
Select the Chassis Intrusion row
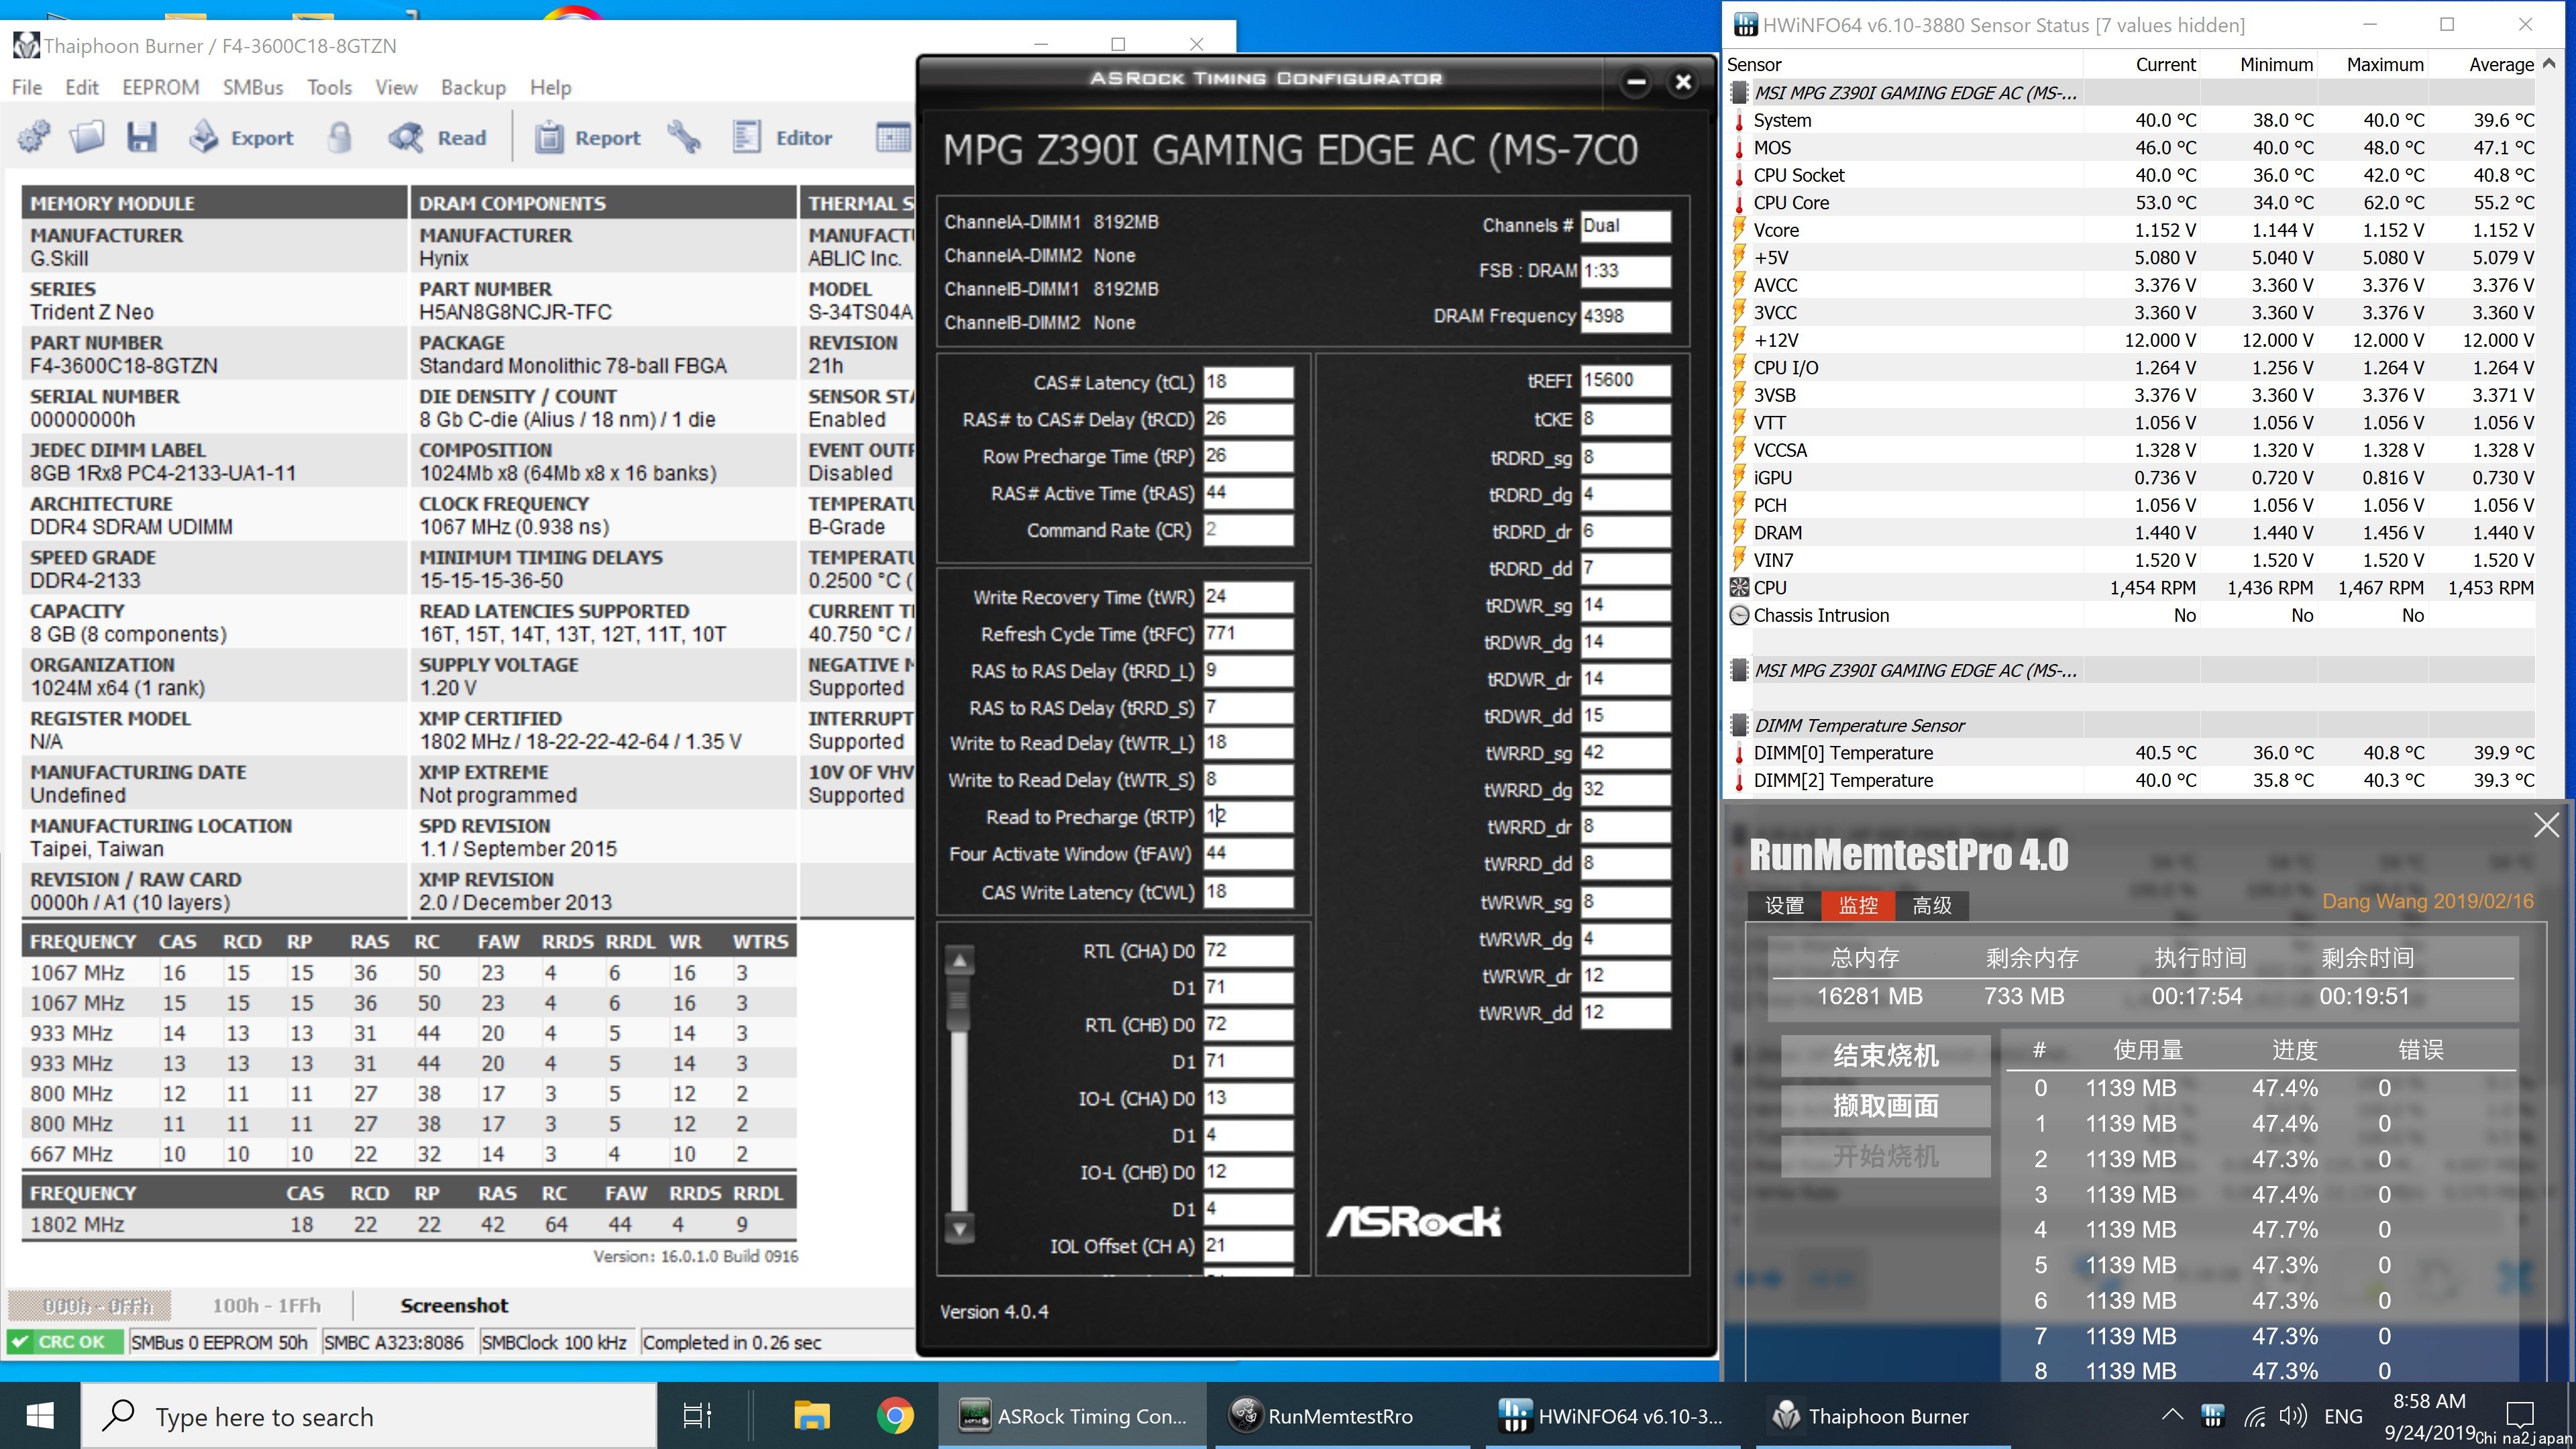tap(2131, 615)
